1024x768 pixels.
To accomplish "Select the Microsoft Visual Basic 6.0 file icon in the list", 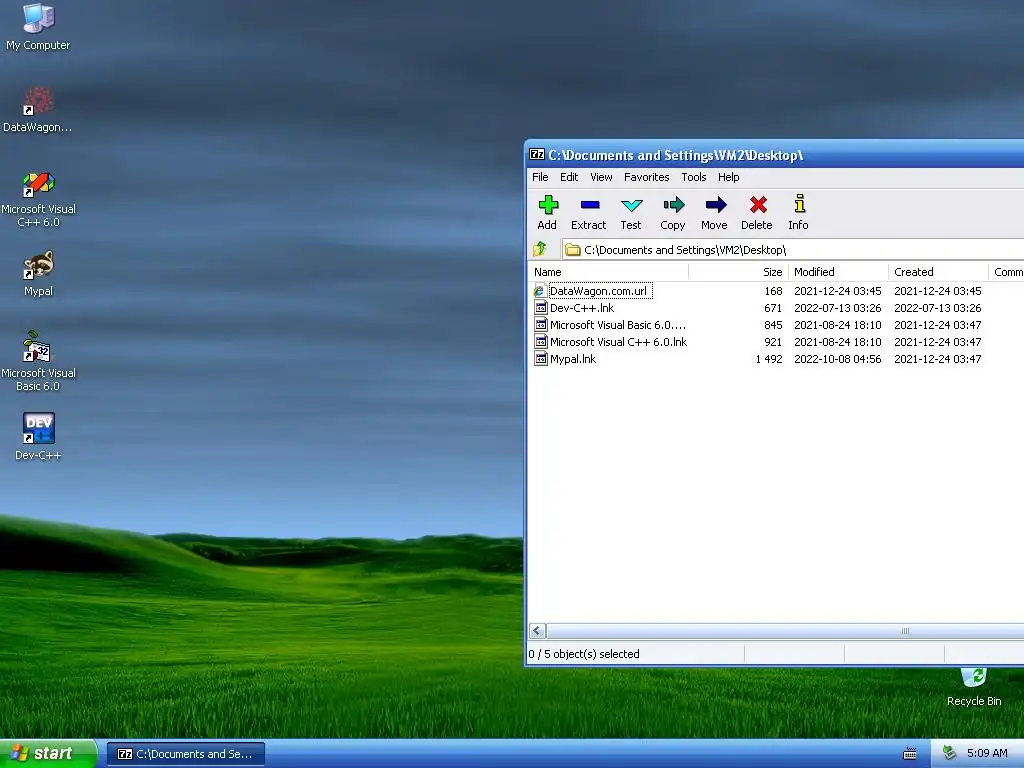I will click(541, 325).
